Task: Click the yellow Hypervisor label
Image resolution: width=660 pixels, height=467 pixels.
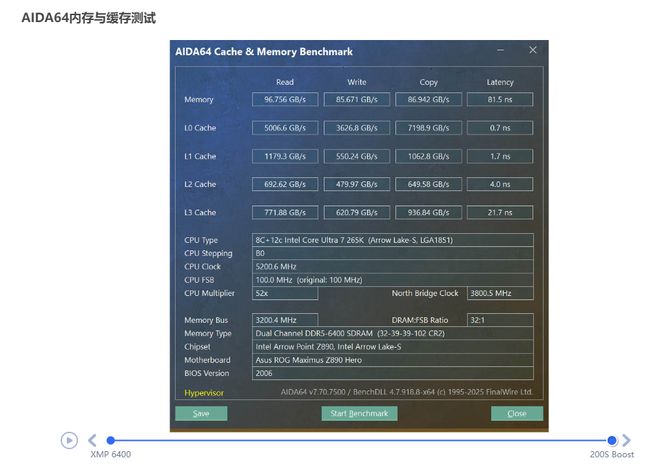Action: point(204,393)
